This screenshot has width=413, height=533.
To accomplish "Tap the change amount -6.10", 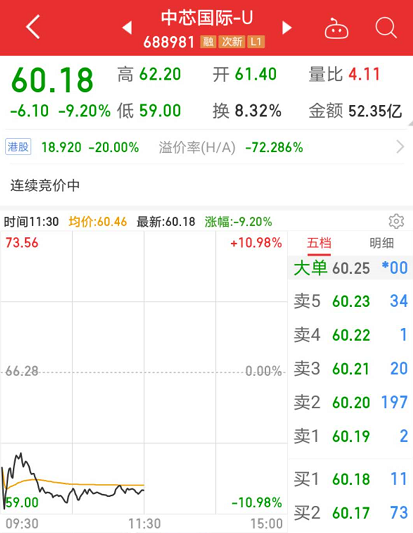I will (30, 111).
